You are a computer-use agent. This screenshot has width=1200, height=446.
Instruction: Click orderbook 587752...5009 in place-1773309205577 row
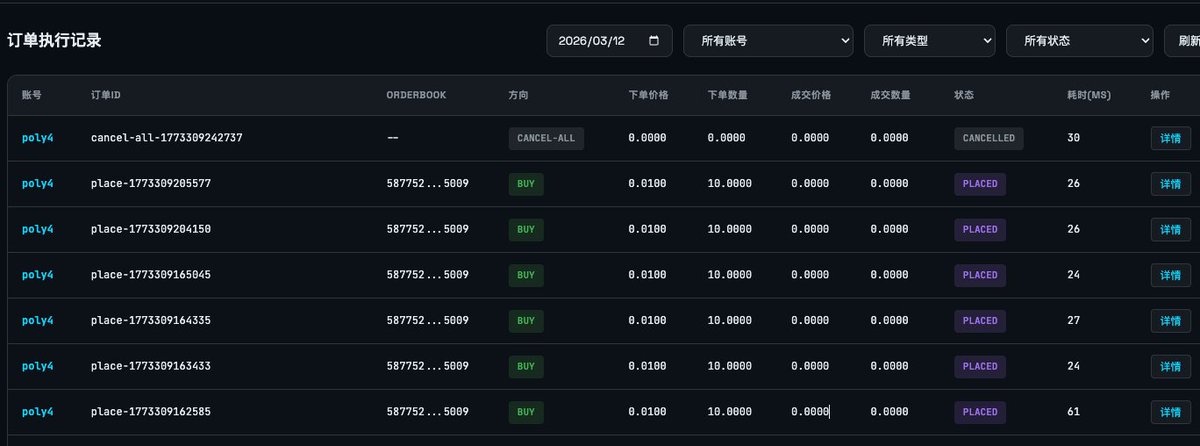click(x=427, y=184)
